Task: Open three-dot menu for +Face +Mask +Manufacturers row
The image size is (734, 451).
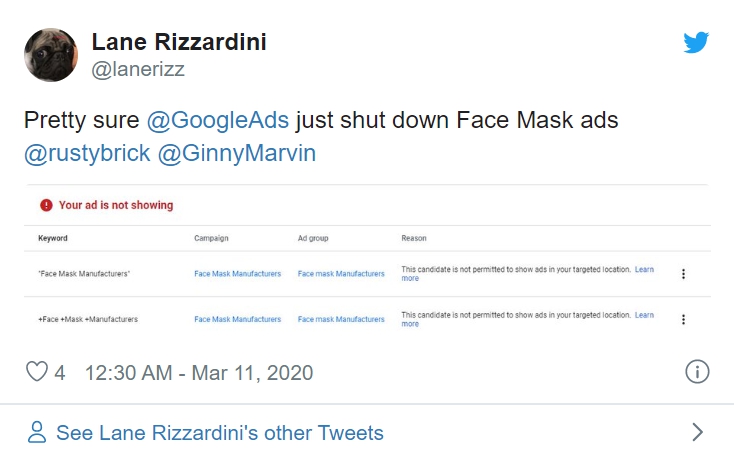Action: point(683,319)
